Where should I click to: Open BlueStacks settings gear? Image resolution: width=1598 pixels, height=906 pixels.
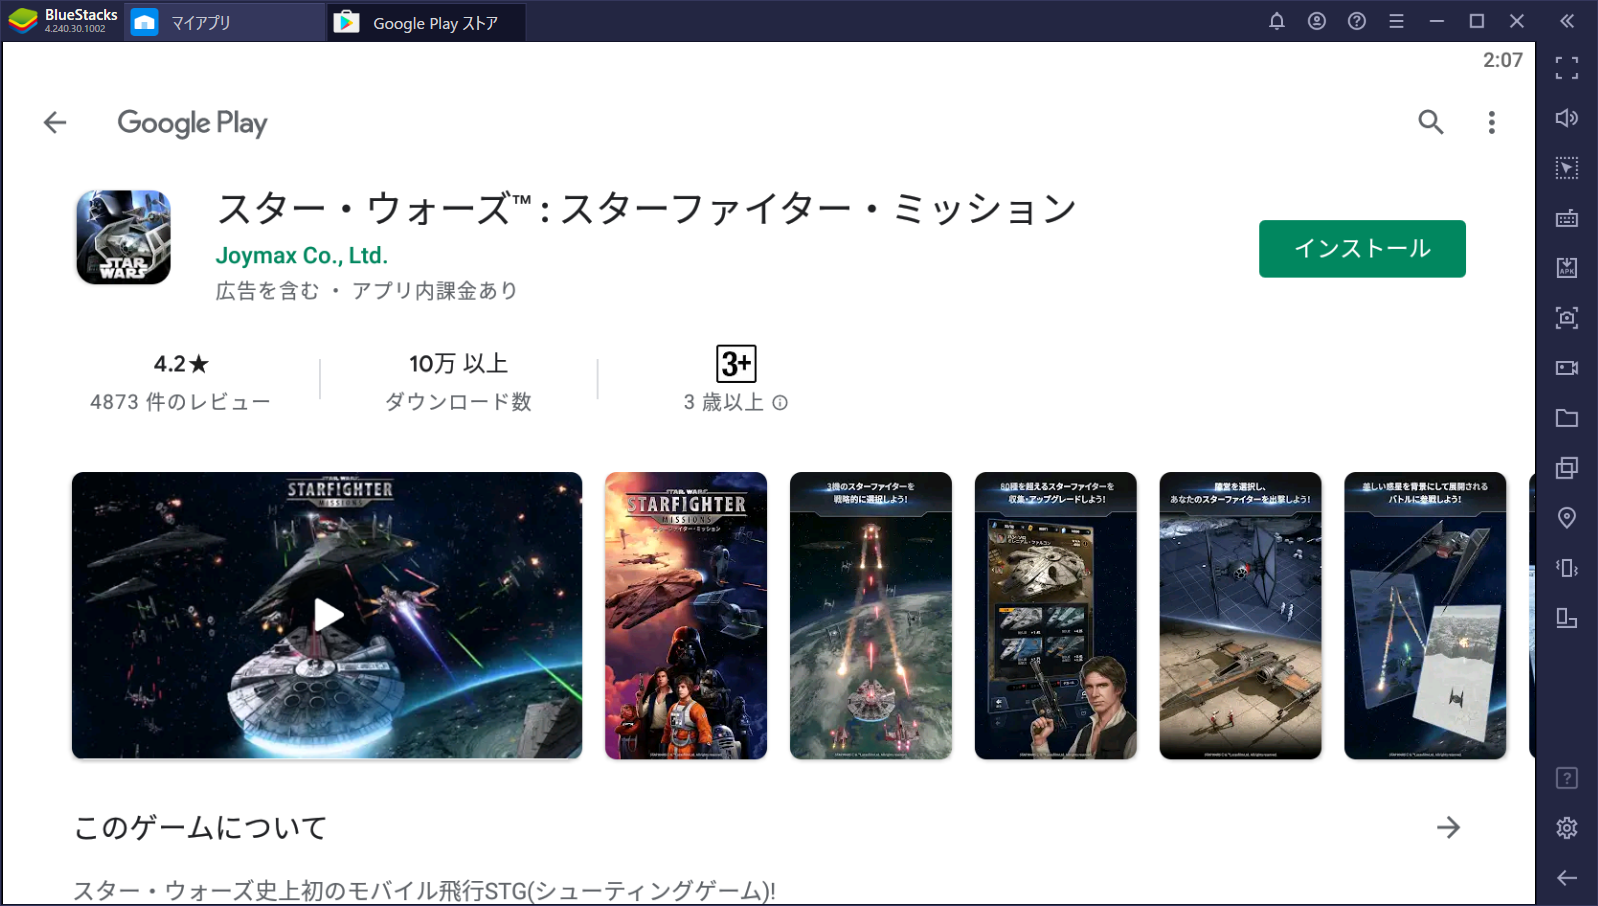click(1567, 828)
